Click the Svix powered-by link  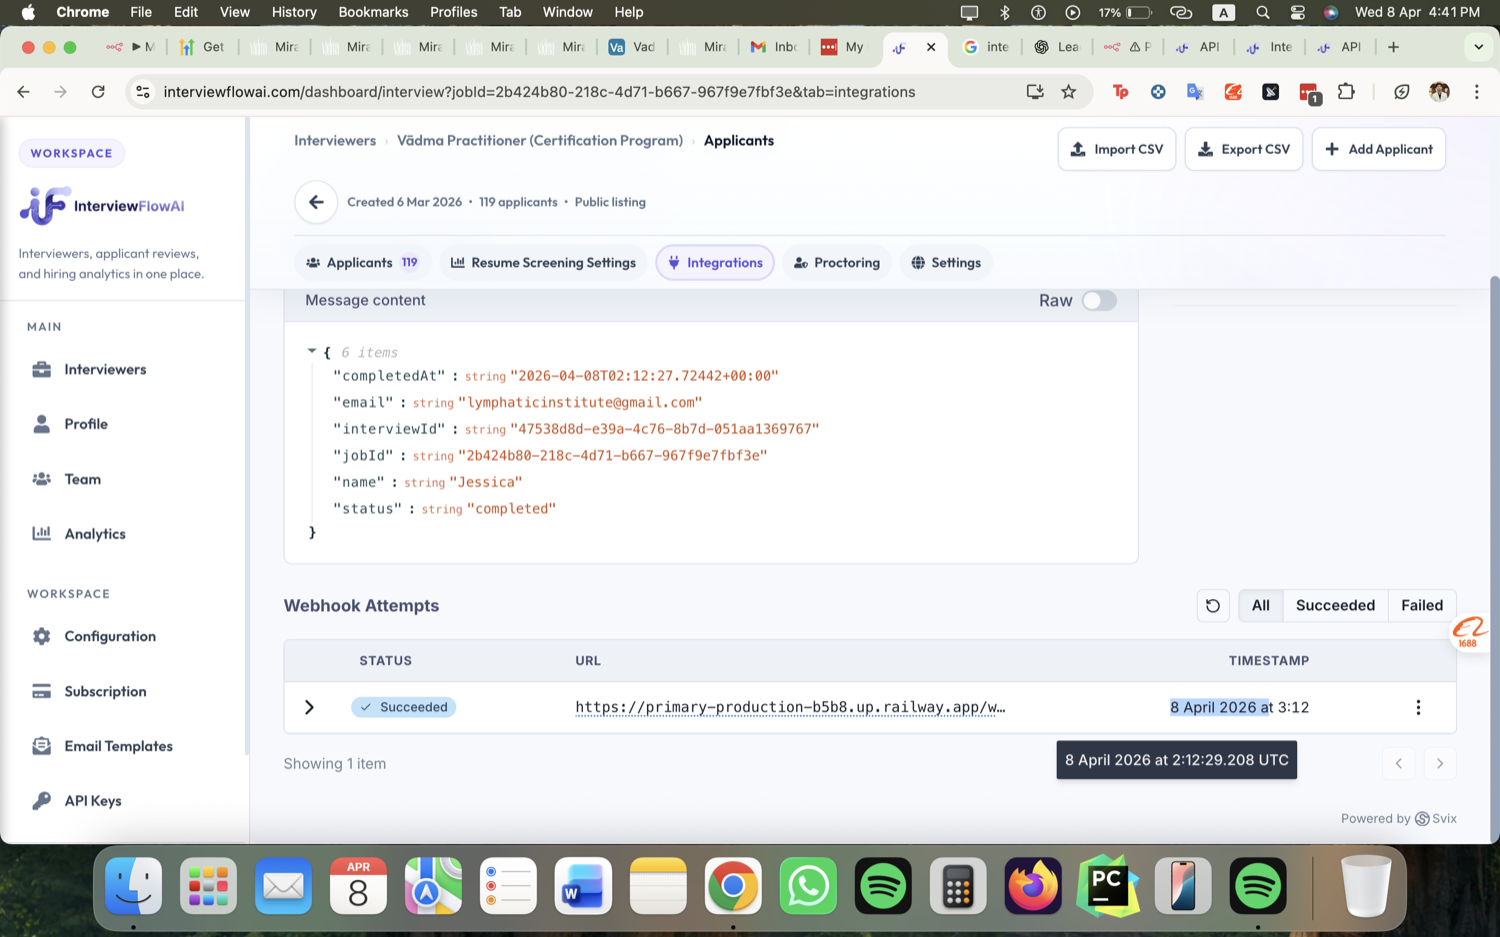(1436, 818)
